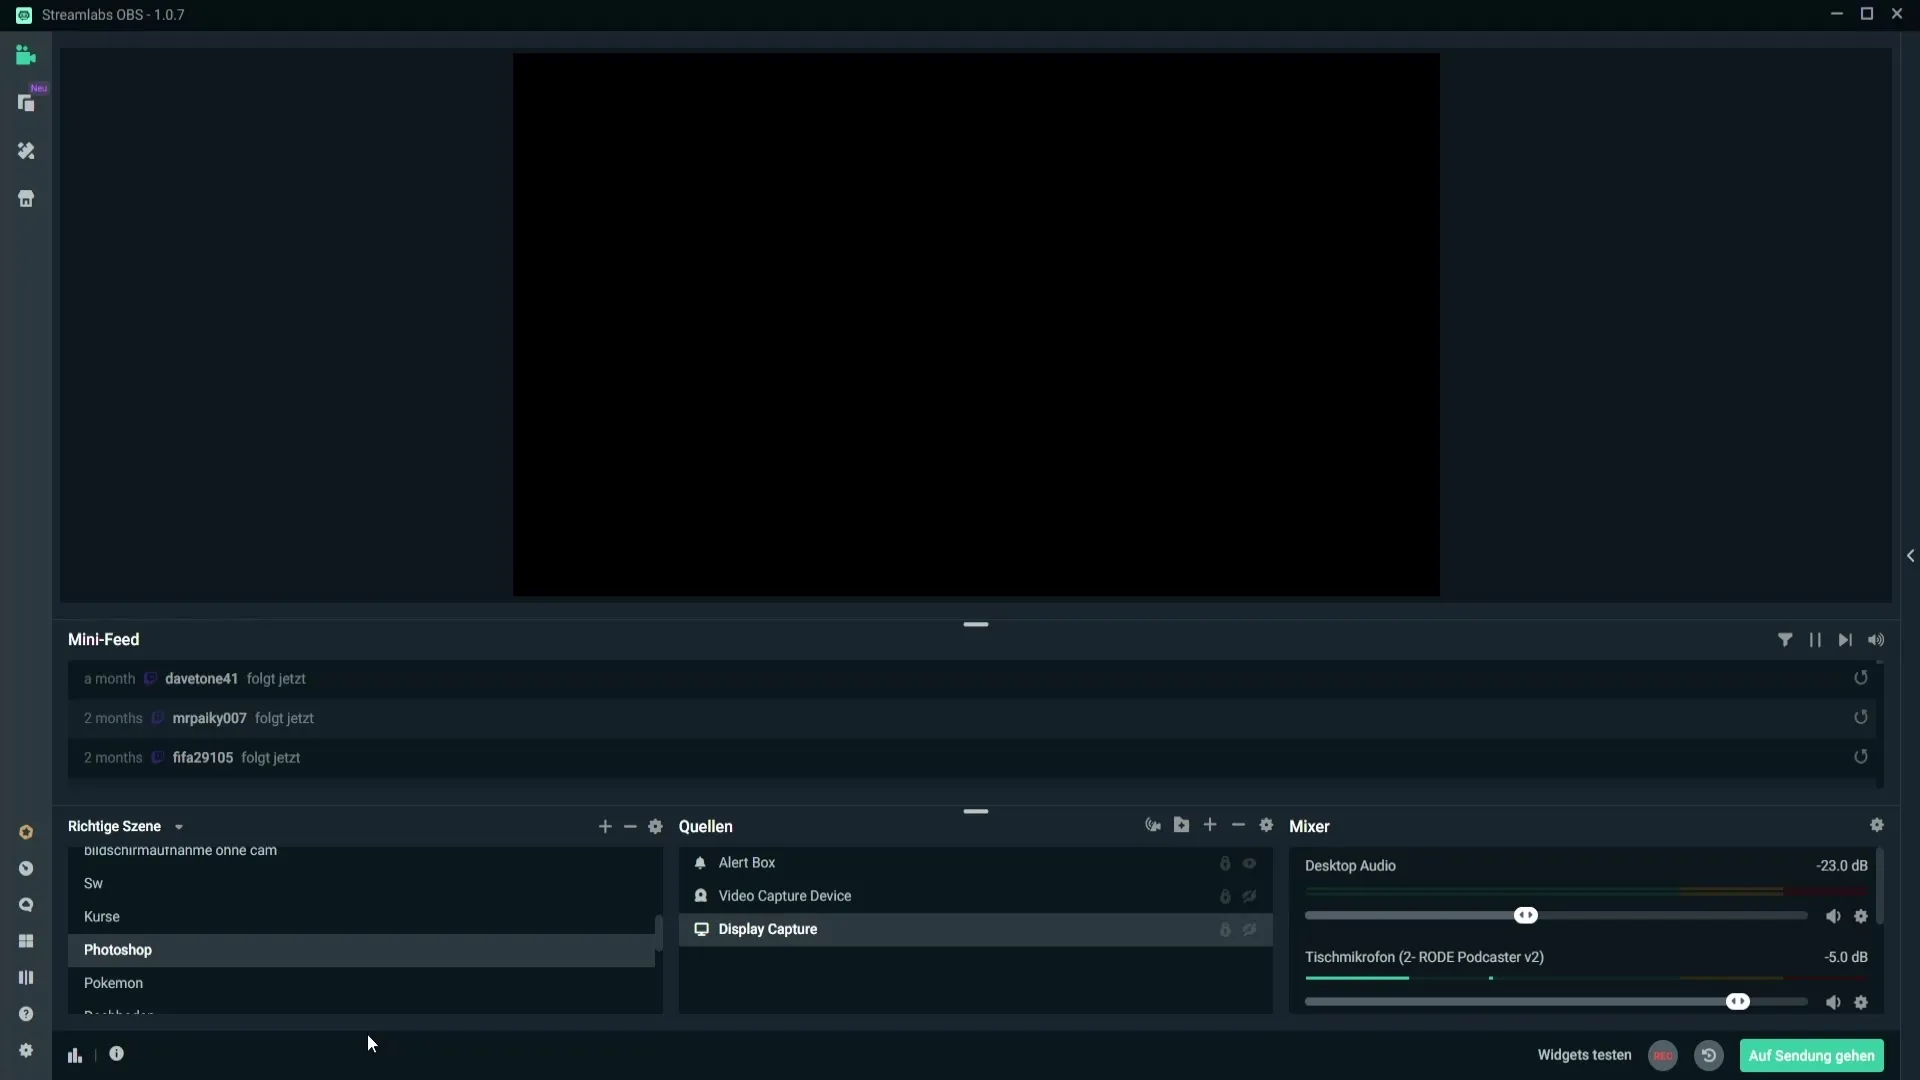Hide the Alert Box source
Image resolution: width=1920 pixels, height=1080 pixels.
[x=1250, y=863]
